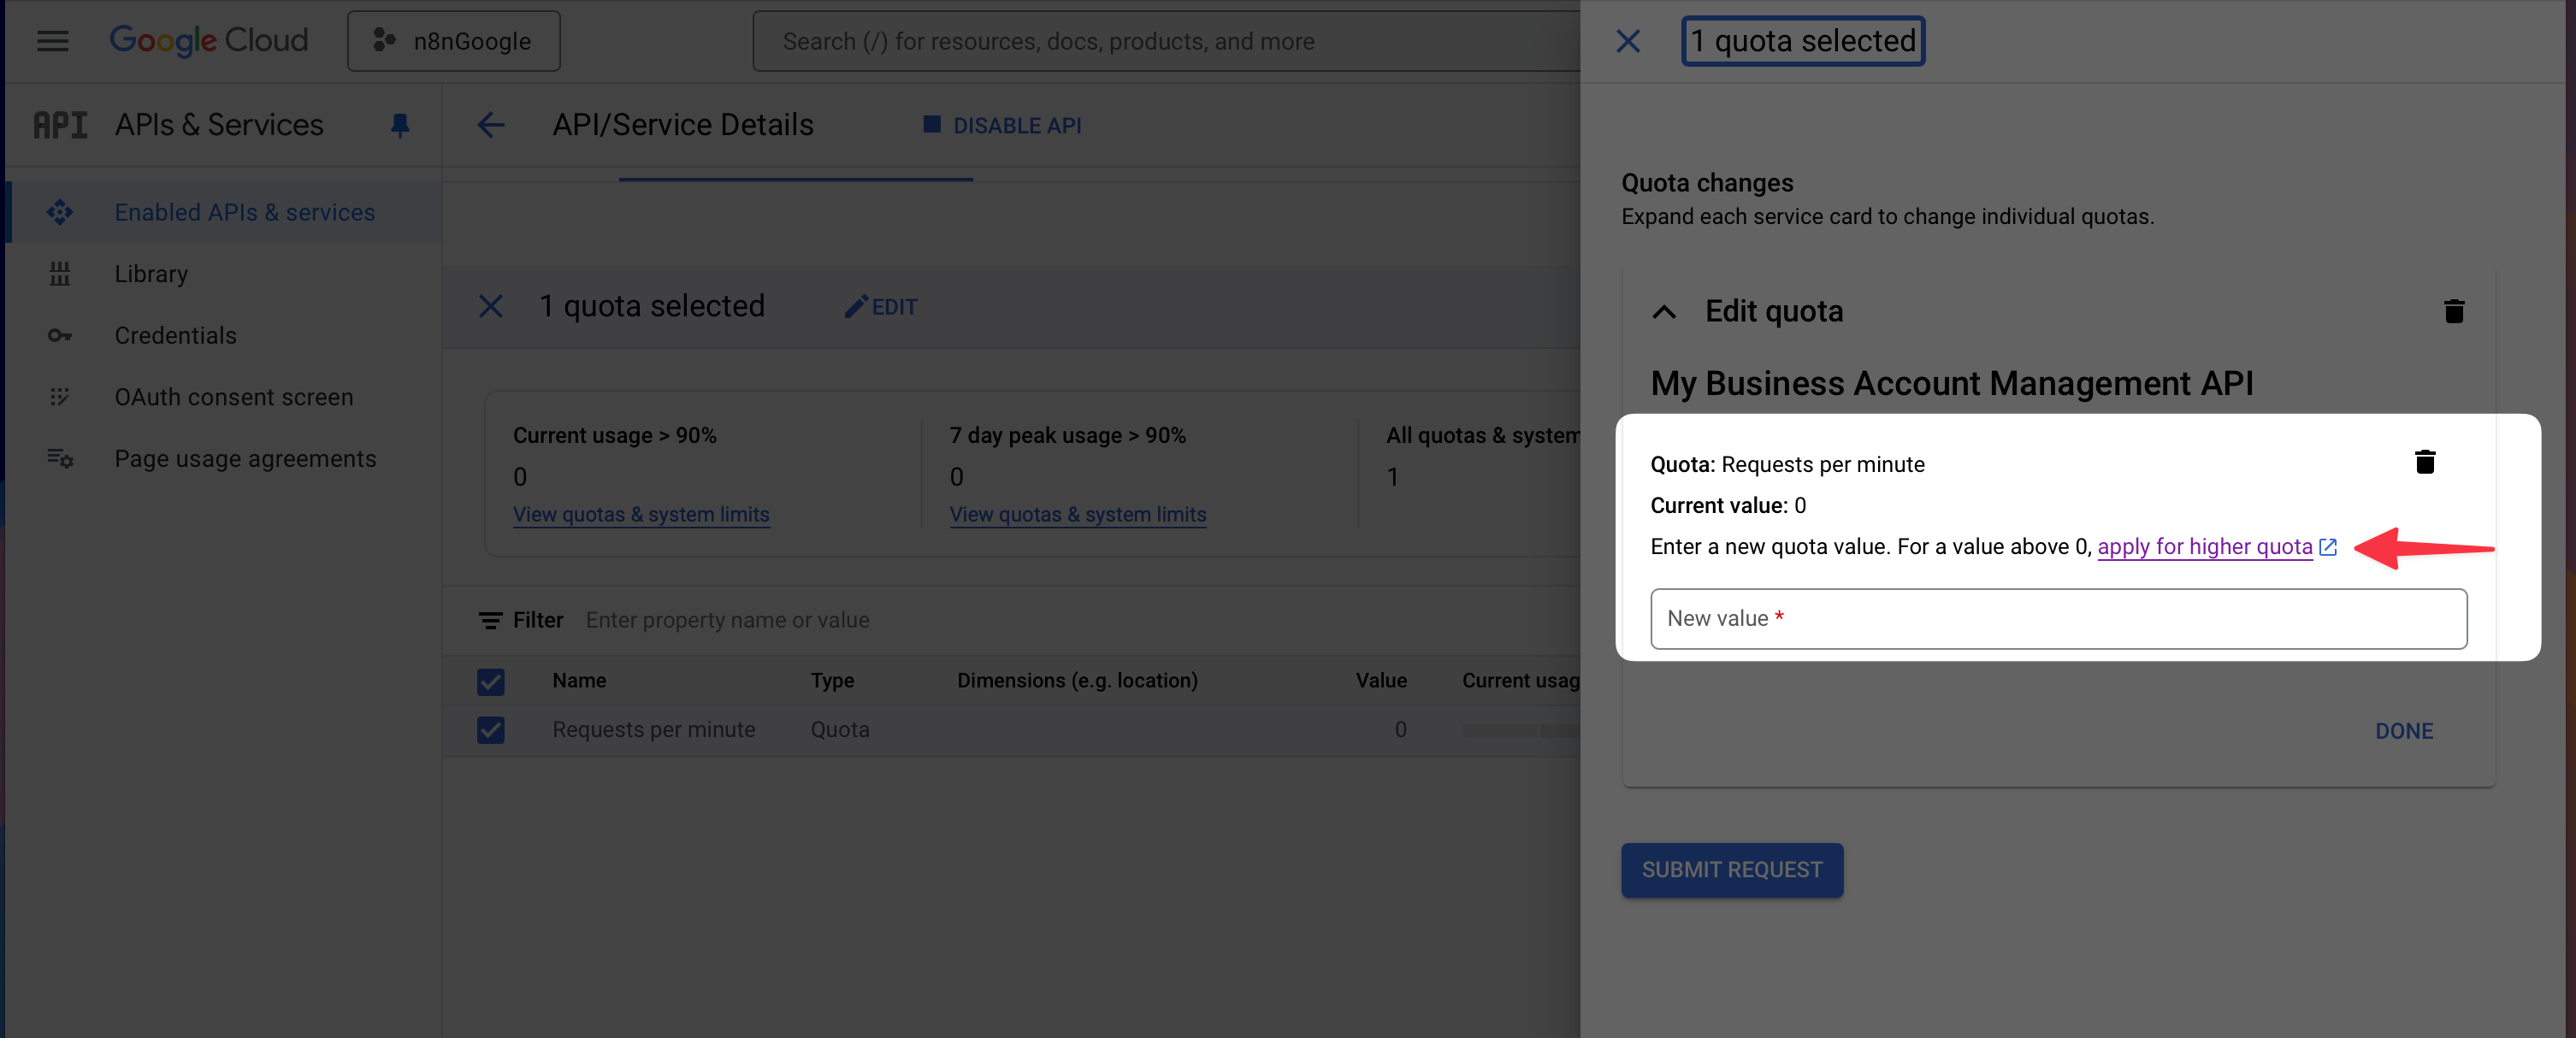Uncheck the Requests per minute row checkbox

[490, 730]
